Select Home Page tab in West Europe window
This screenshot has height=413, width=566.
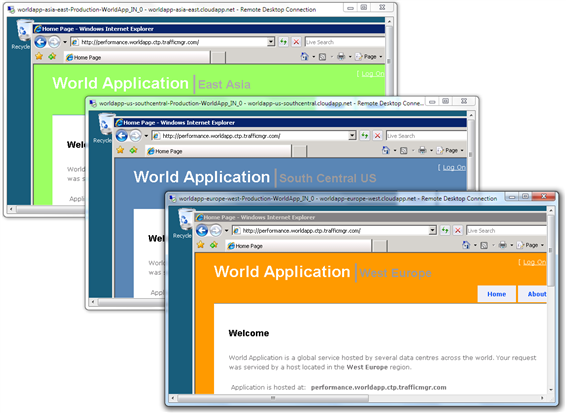coord(299,246)
